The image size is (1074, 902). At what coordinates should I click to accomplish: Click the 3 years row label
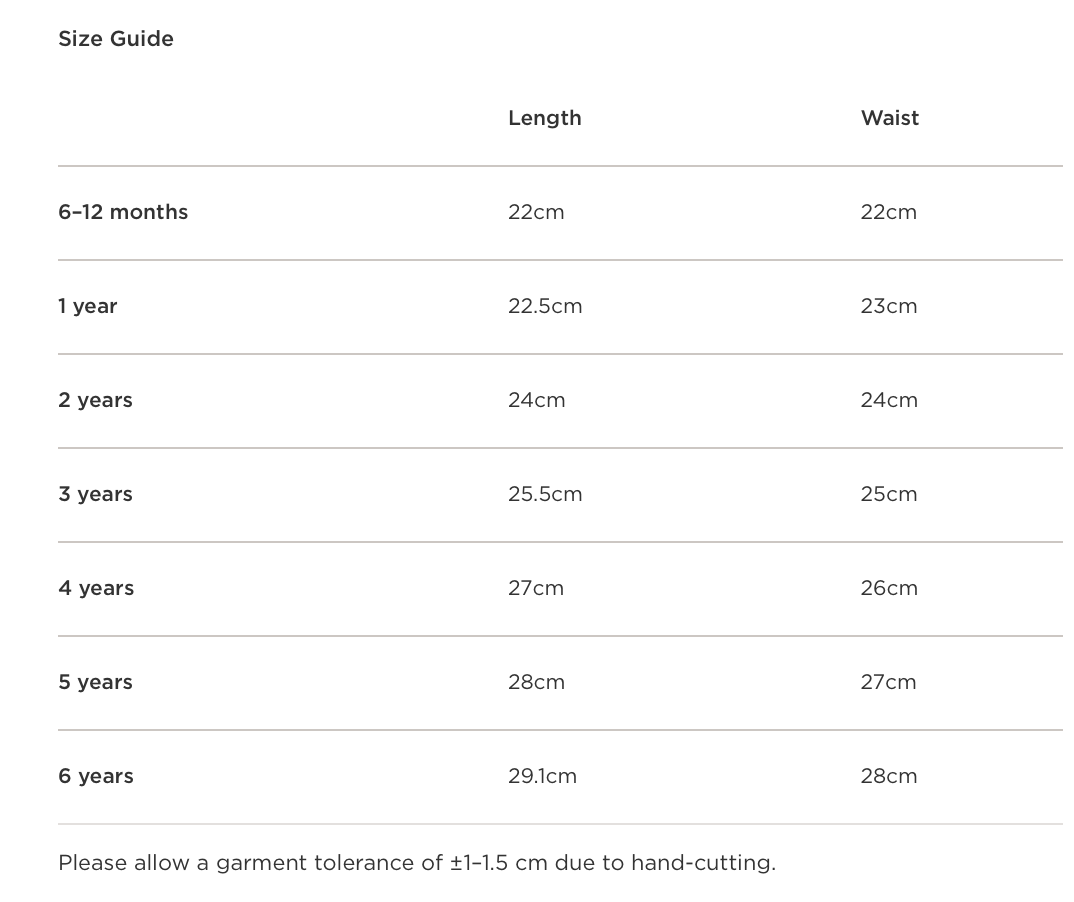click(x=95, y=494)
